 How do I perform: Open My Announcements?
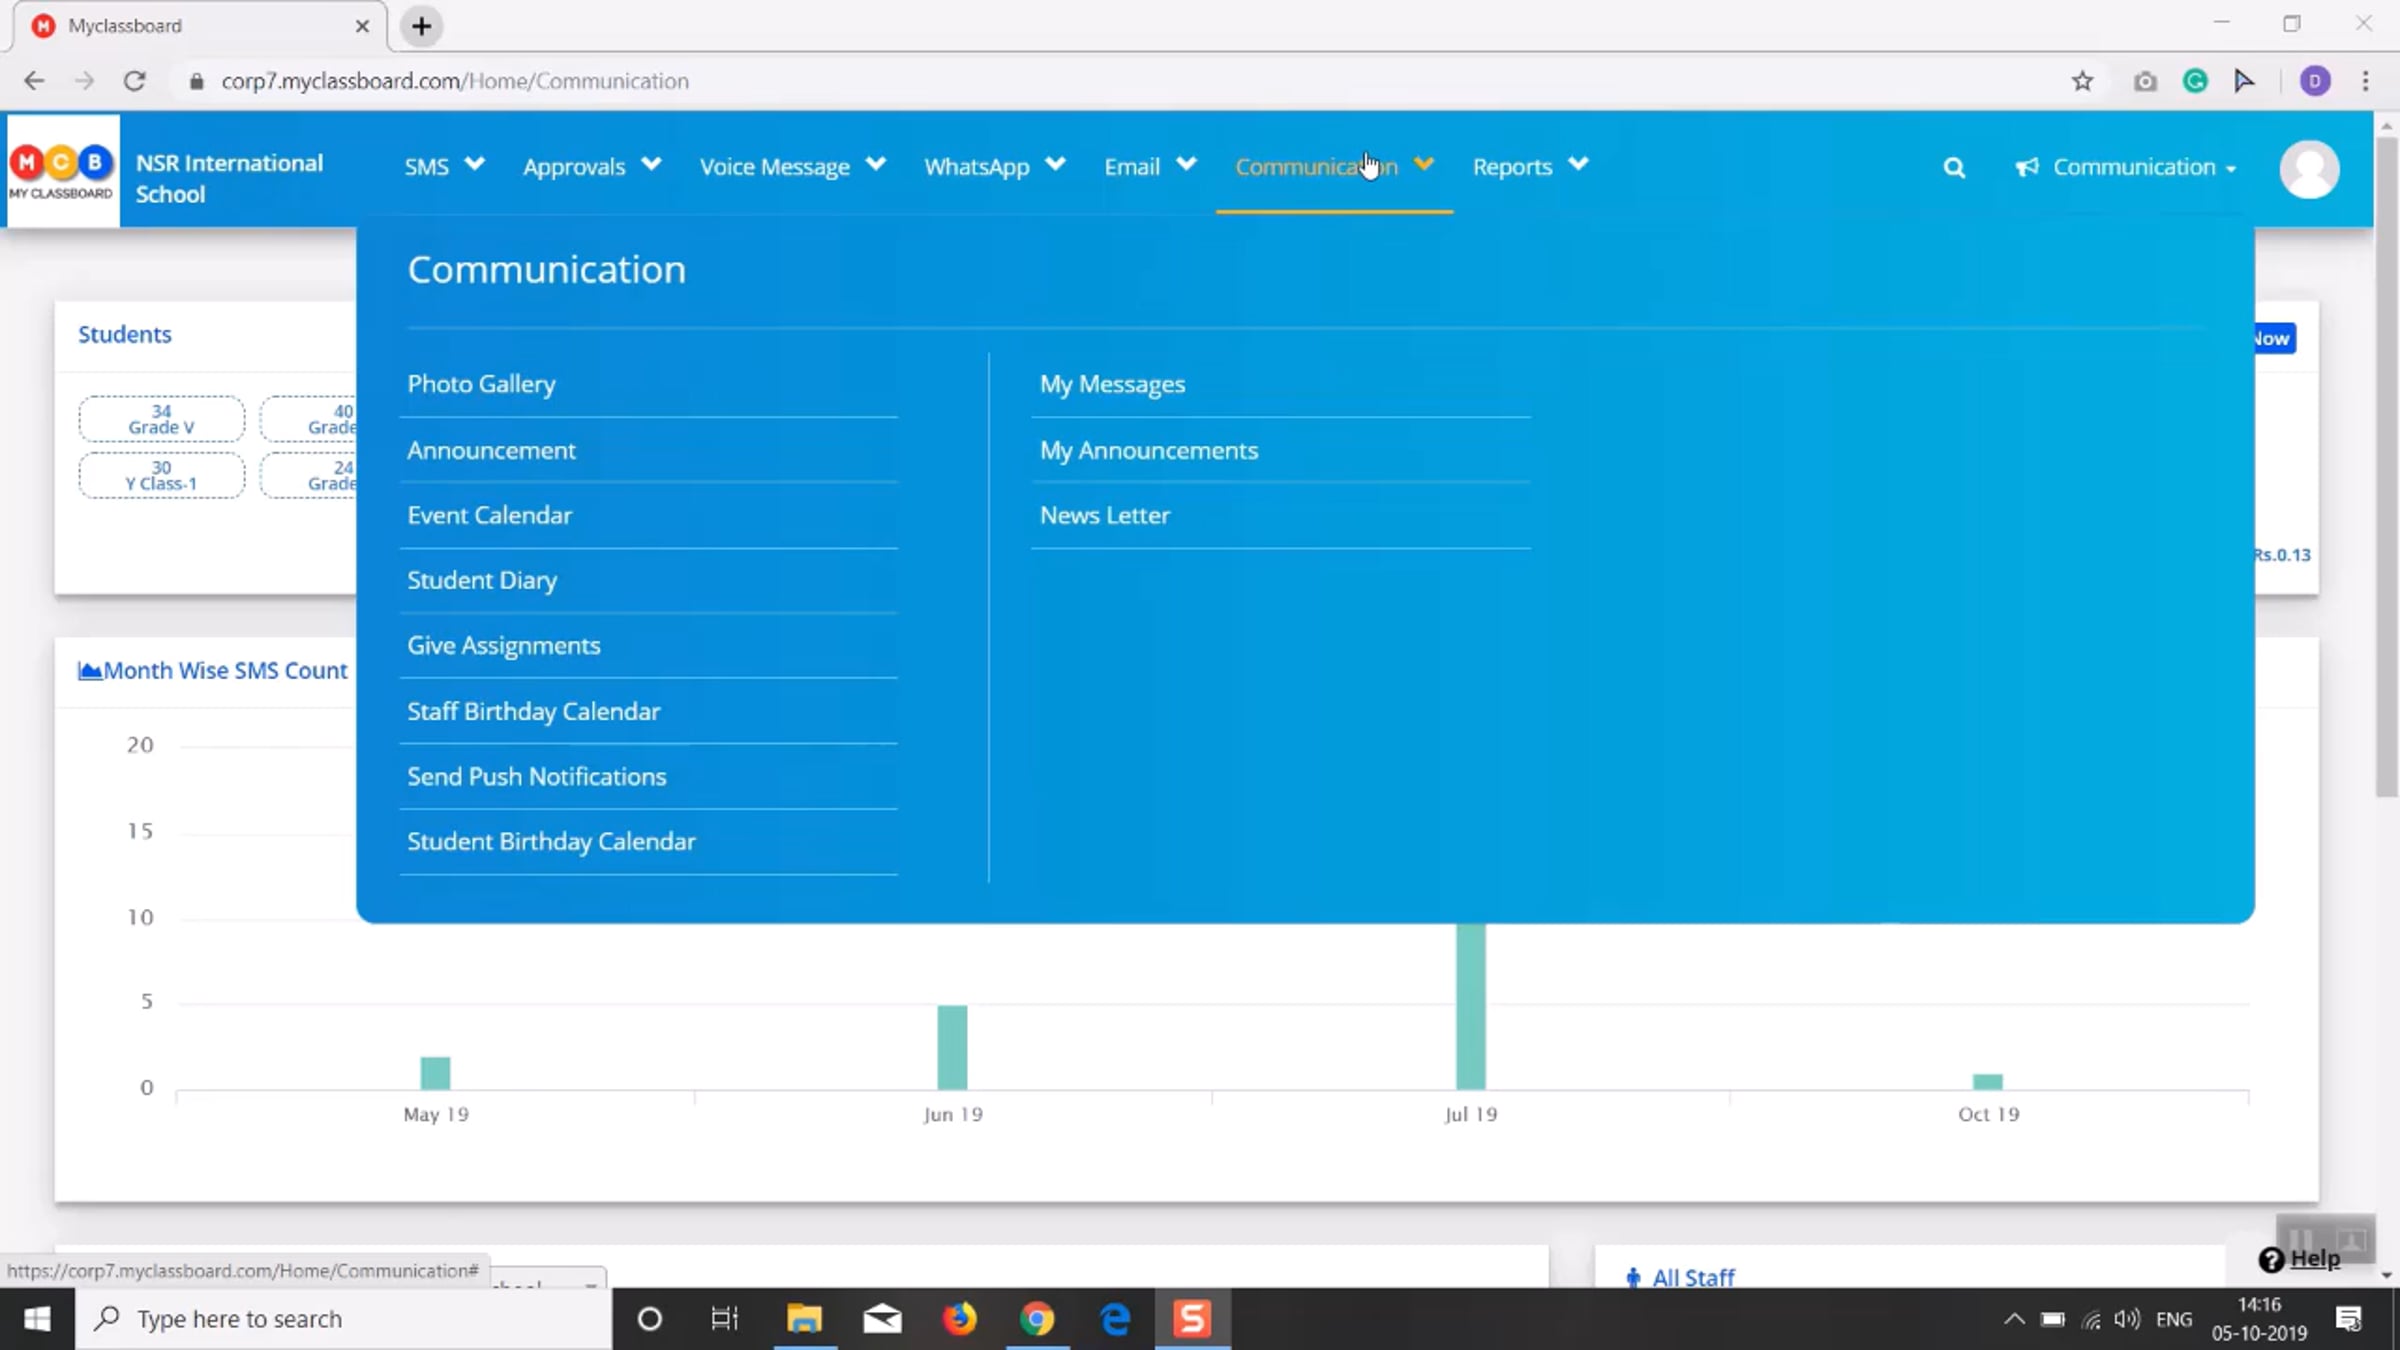1149,450
